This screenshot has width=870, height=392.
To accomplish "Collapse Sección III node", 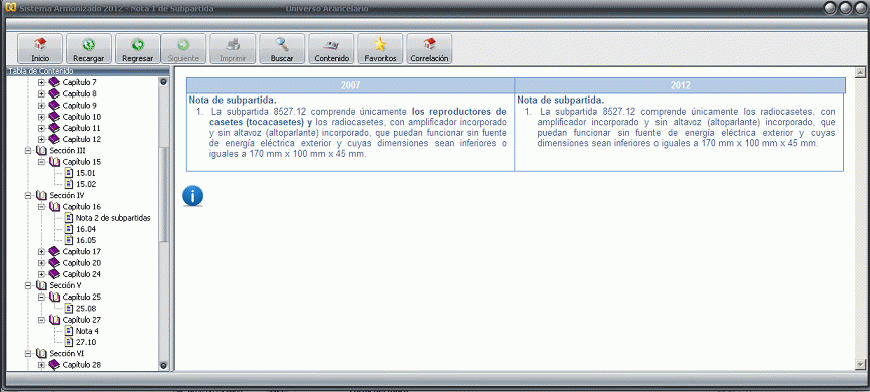I will (x=28, y=150).
